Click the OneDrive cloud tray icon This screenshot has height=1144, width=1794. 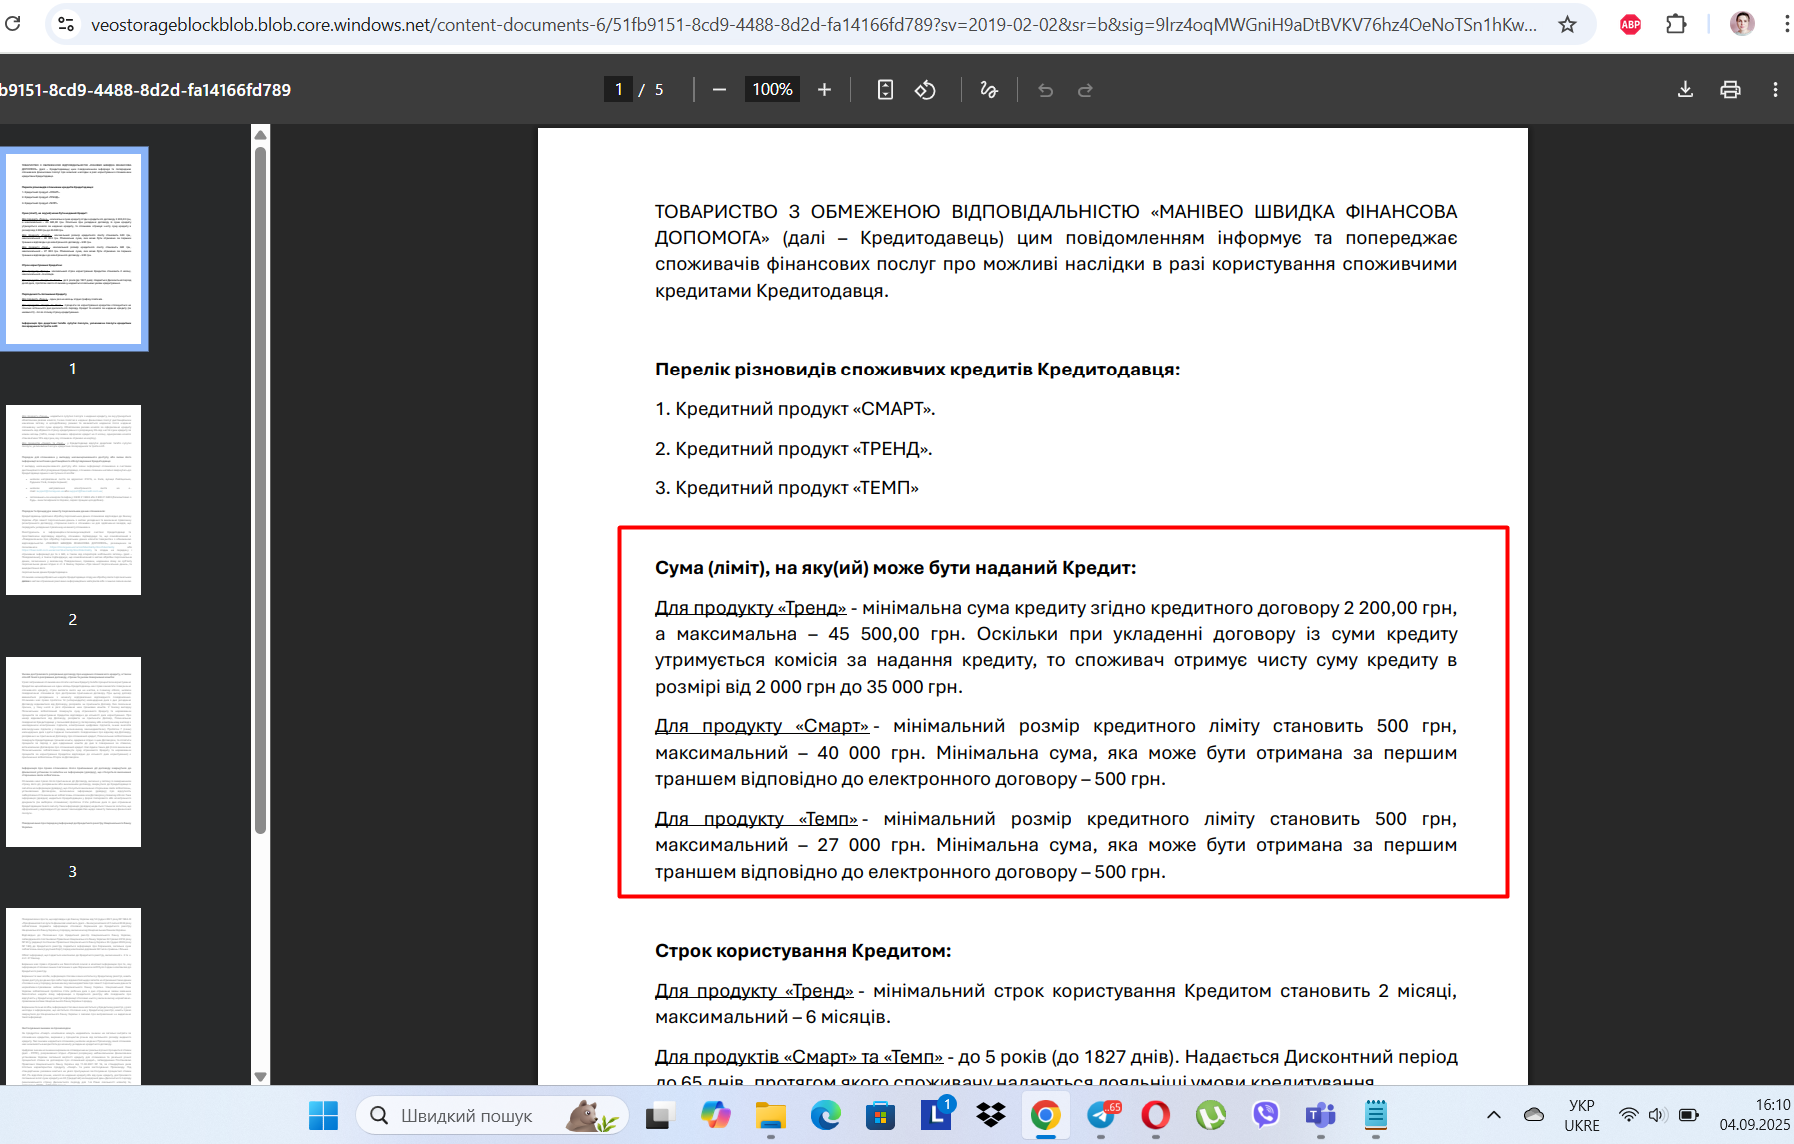pyautogui.click(x=1534, y=1115)
